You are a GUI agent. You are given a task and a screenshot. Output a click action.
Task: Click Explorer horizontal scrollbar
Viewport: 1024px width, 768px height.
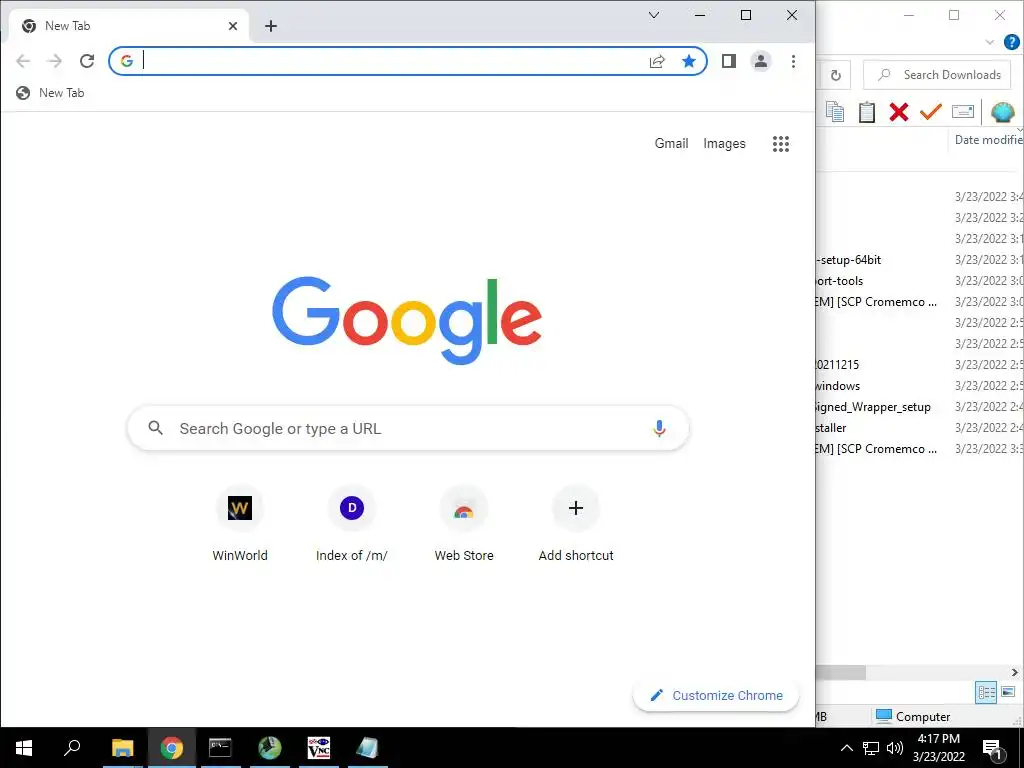pos(841,672)
